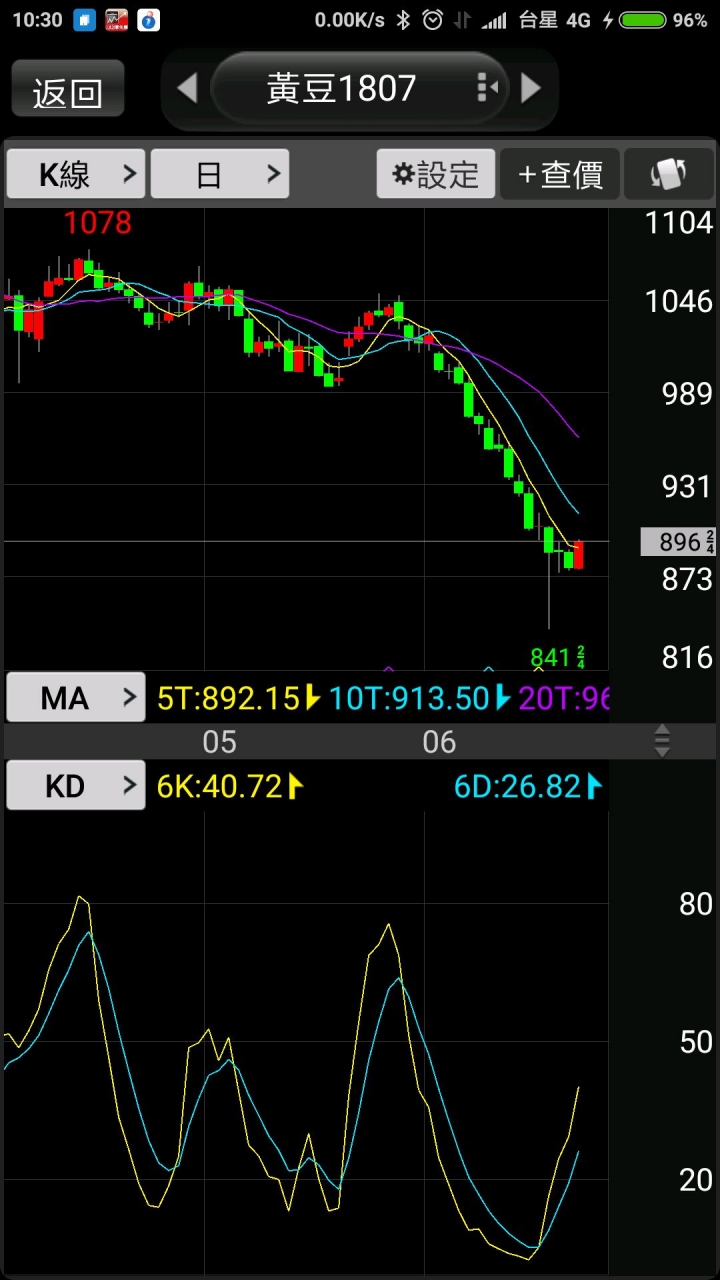
Task: Go to next contract with right arrow
Action: click(531, 89)
